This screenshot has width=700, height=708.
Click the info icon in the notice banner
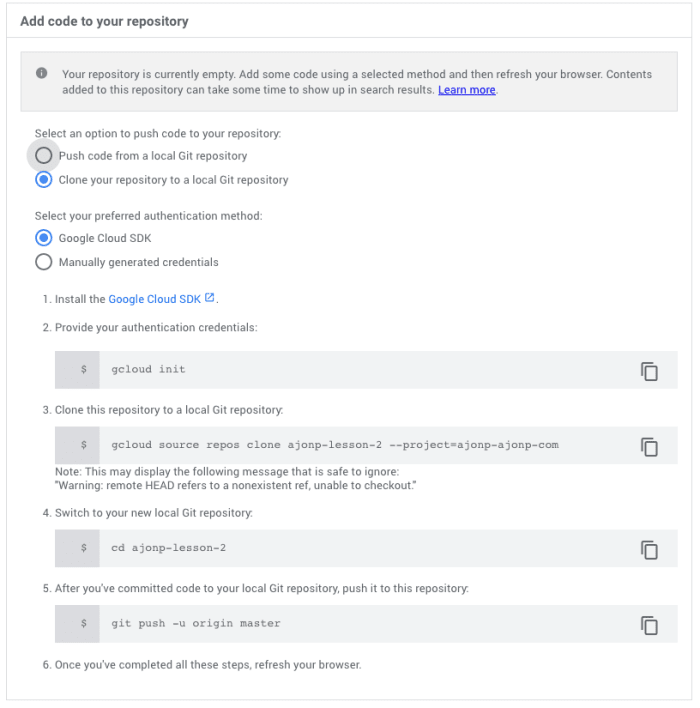[42, 73]
